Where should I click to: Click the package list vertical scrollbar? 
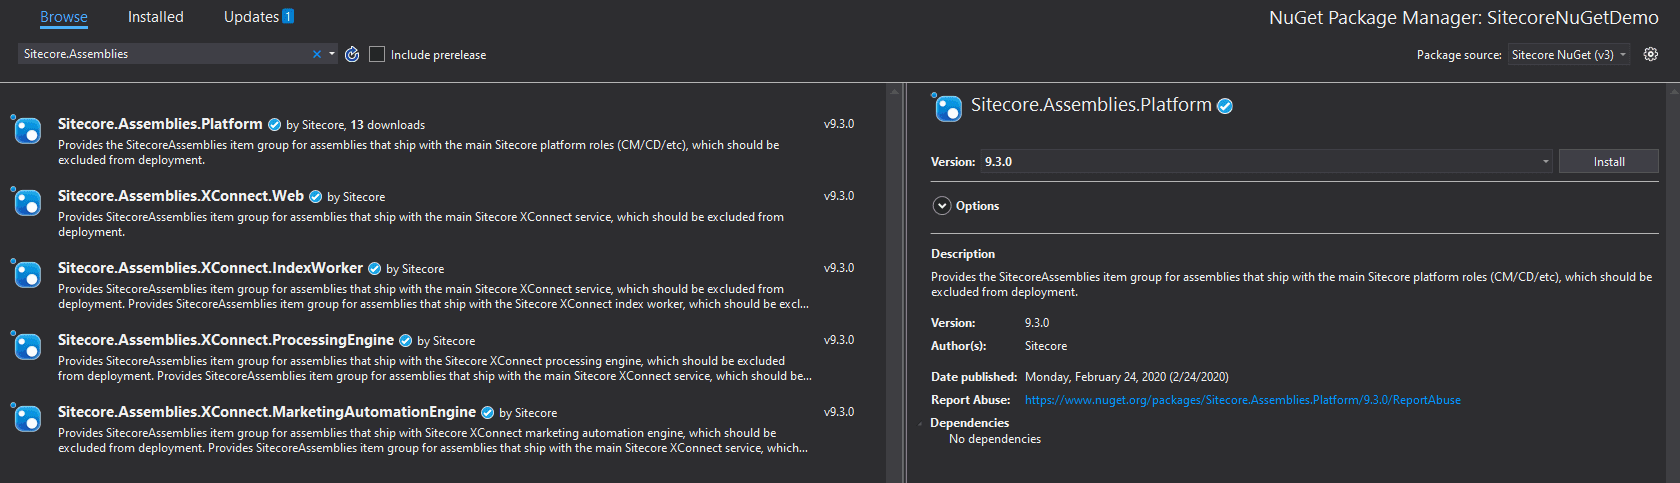click(x=894, y=280)
